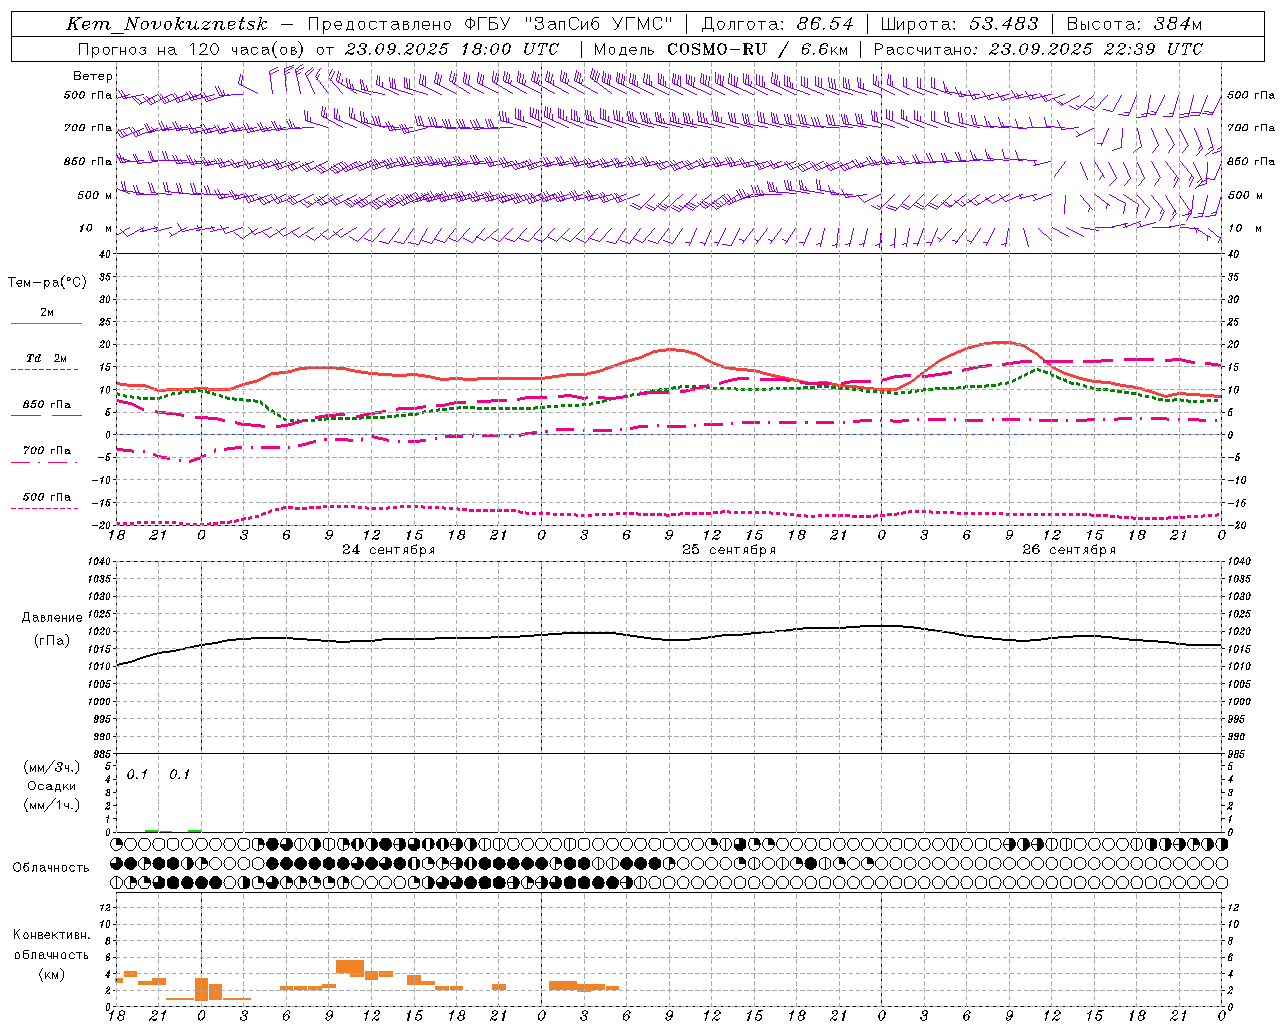Screen dimensions: 1280x1024
Task: Click the 'Высота: 384м' elevation value
Action: (1134, 24)
